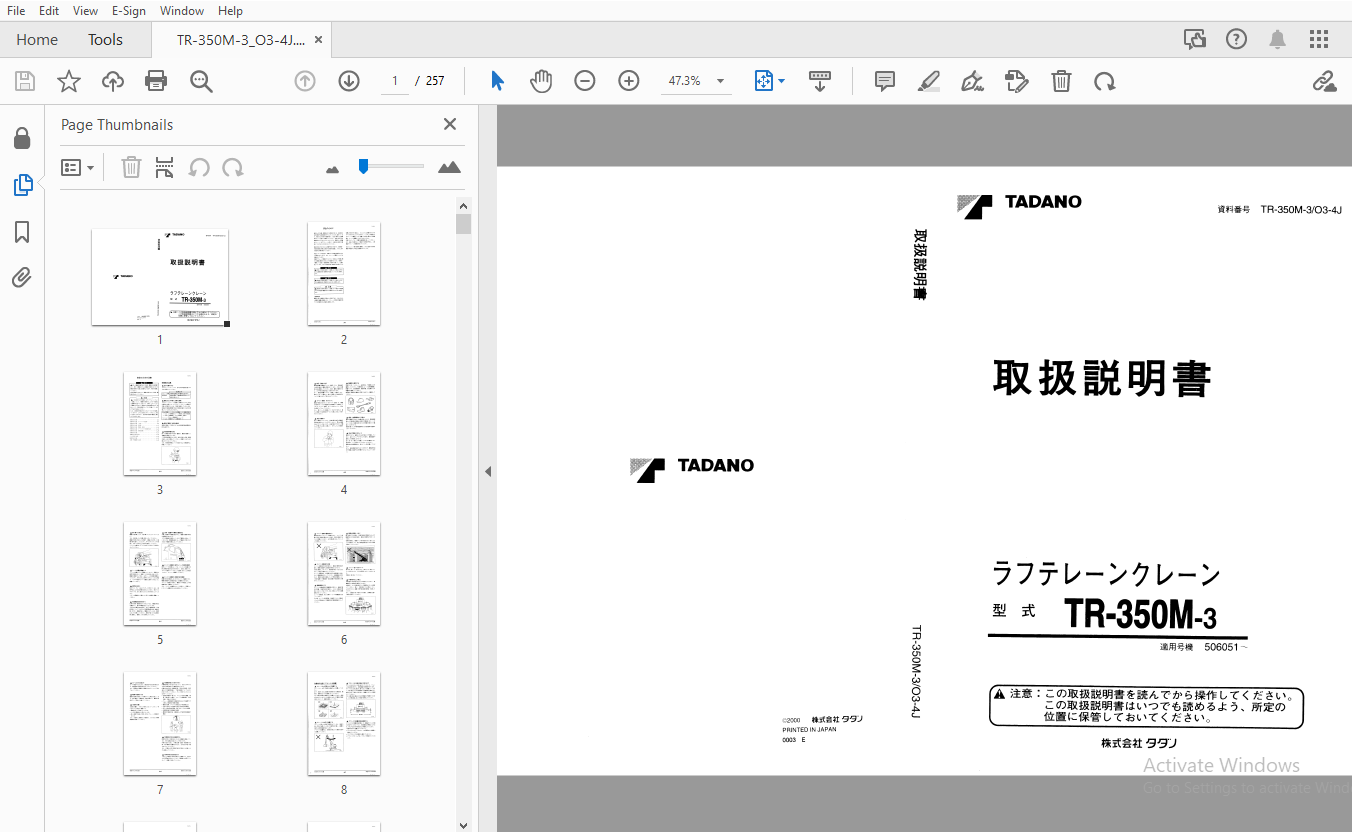Close the TR-350M-3 document tab
The image size is (1352, 832).
coord(319,40)
